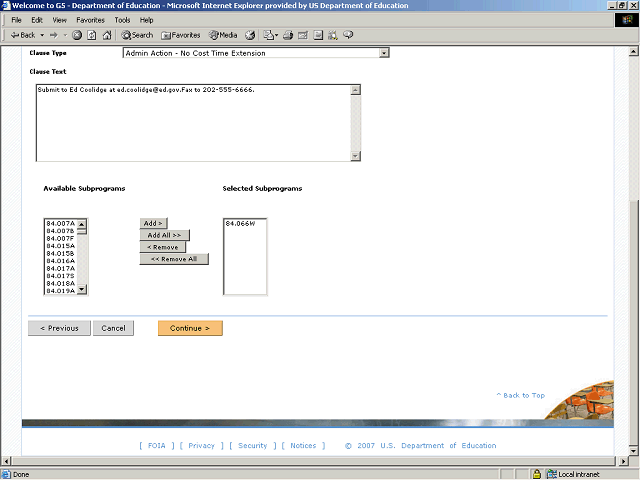This screenshot has height=480, width=640.
Task: Click page vertical scrollbar up arrow
Action: (x=633, y=51)
